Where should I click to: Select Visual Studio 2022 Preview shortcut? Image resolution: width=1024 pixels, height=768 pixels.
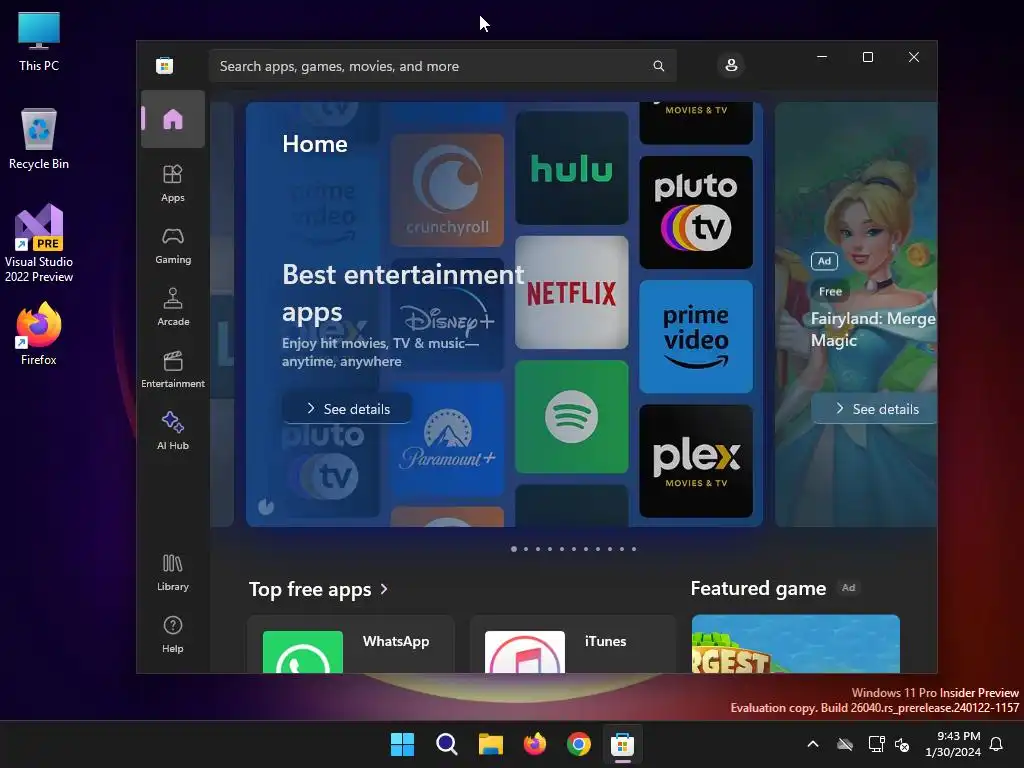coord(39,243)
